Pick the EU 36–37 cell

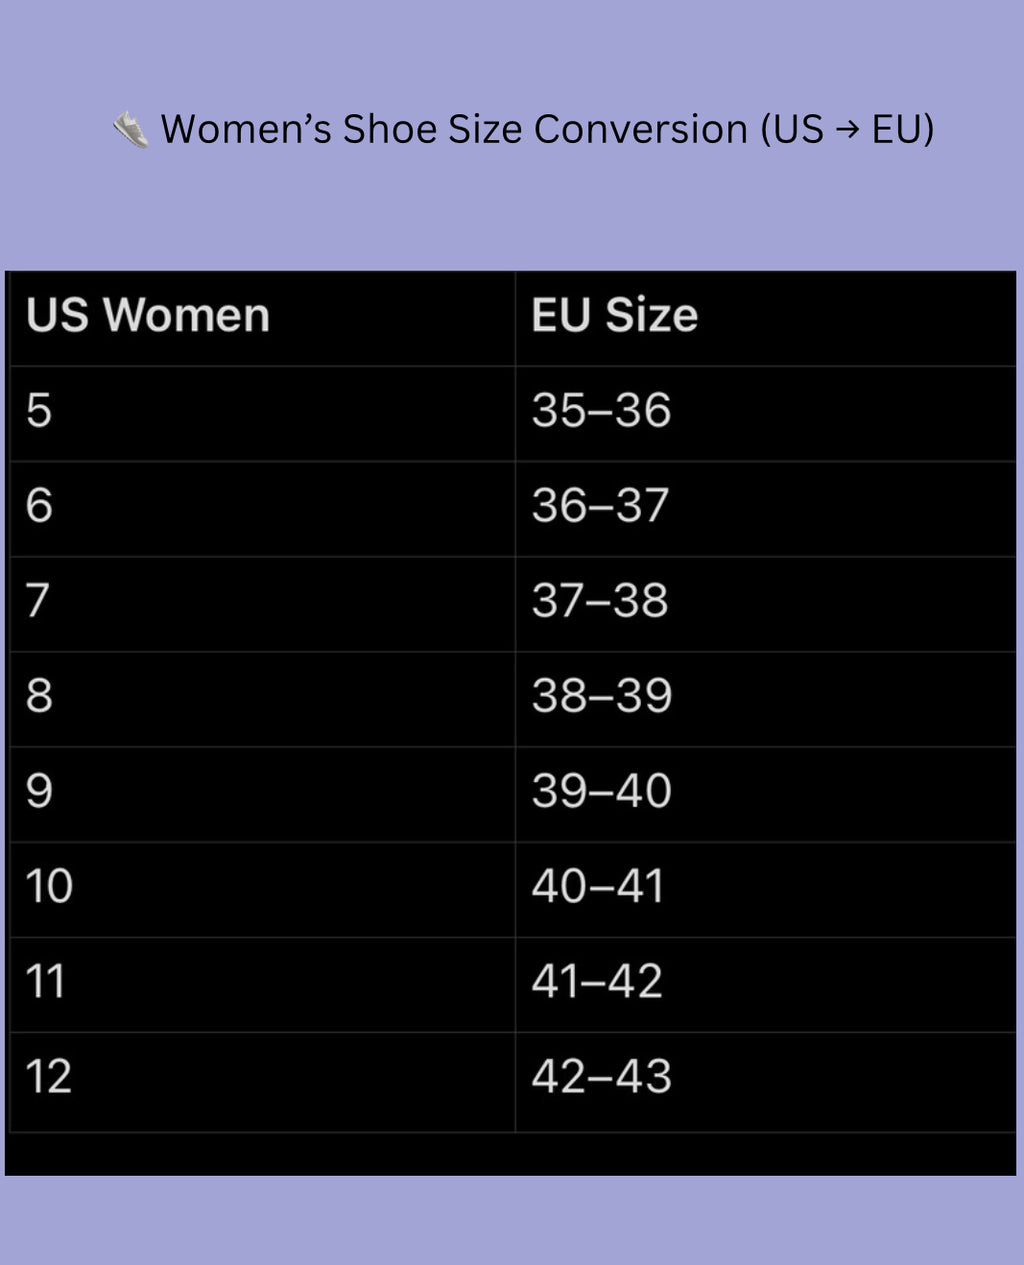coord(600,506)
